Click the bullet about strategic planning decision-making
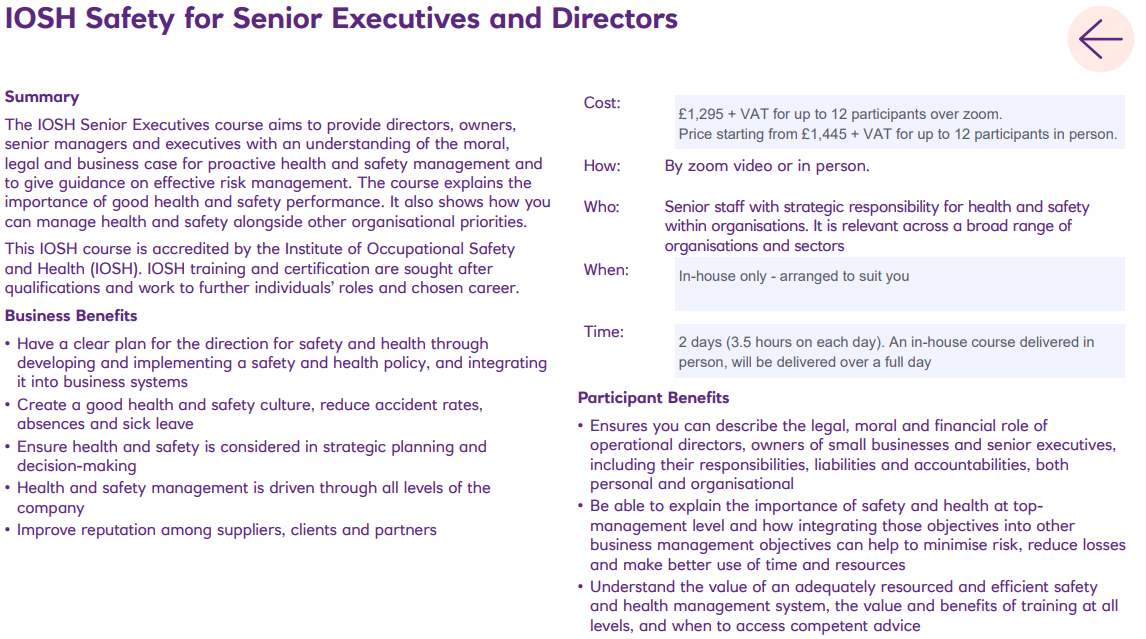The image size is (1146, 639). pyautogui.click(x=246, y=455)
